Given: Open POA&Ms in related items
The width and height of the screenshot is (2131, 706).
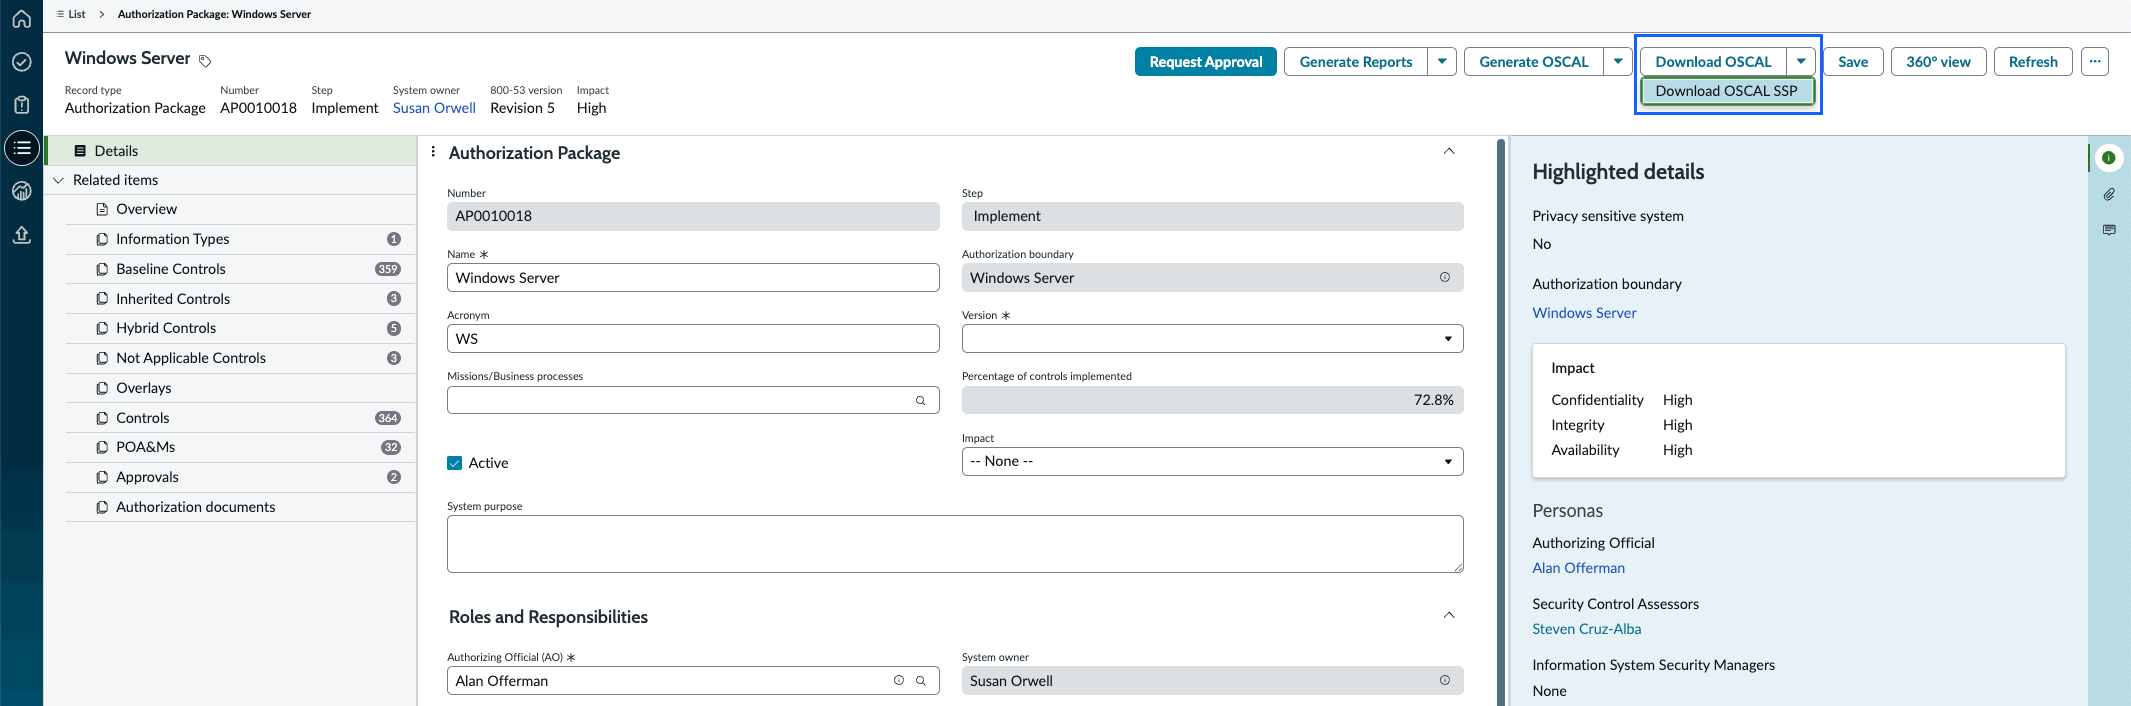Looking at the screenshot, I should coord(240,447).
